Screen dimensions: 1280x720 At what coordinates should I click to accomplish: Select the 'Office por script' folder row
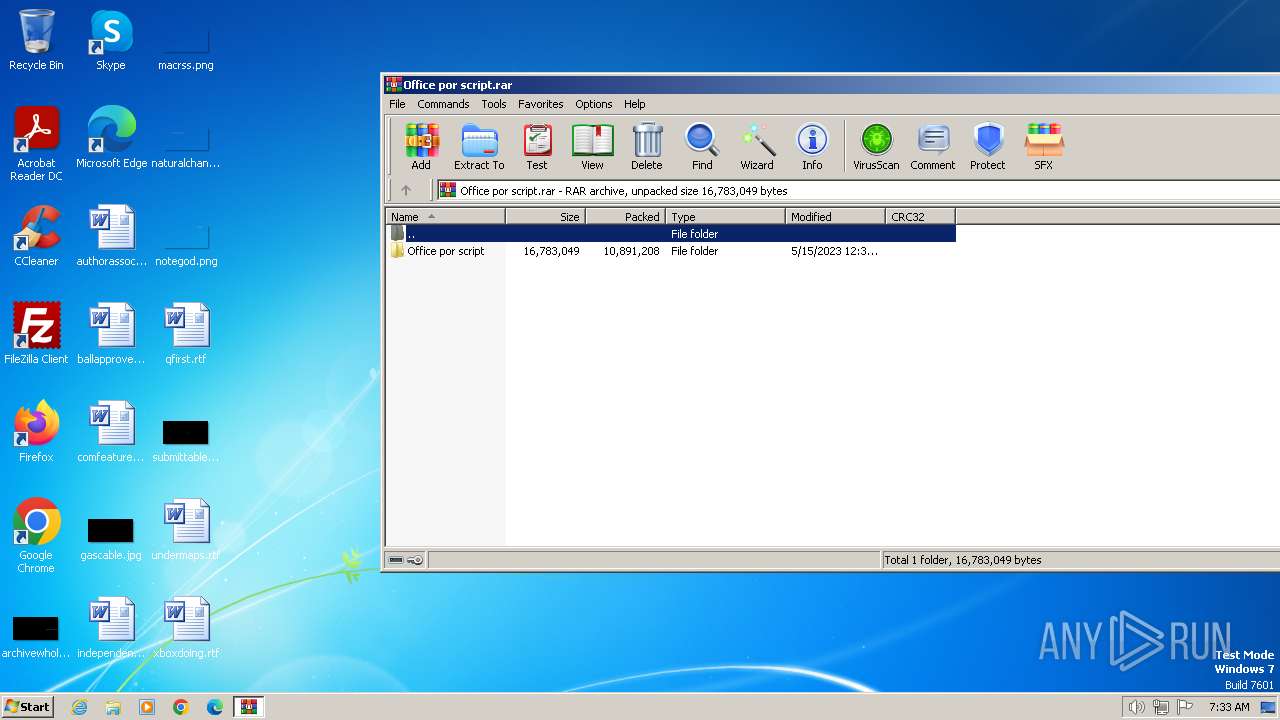pos(671,251)
